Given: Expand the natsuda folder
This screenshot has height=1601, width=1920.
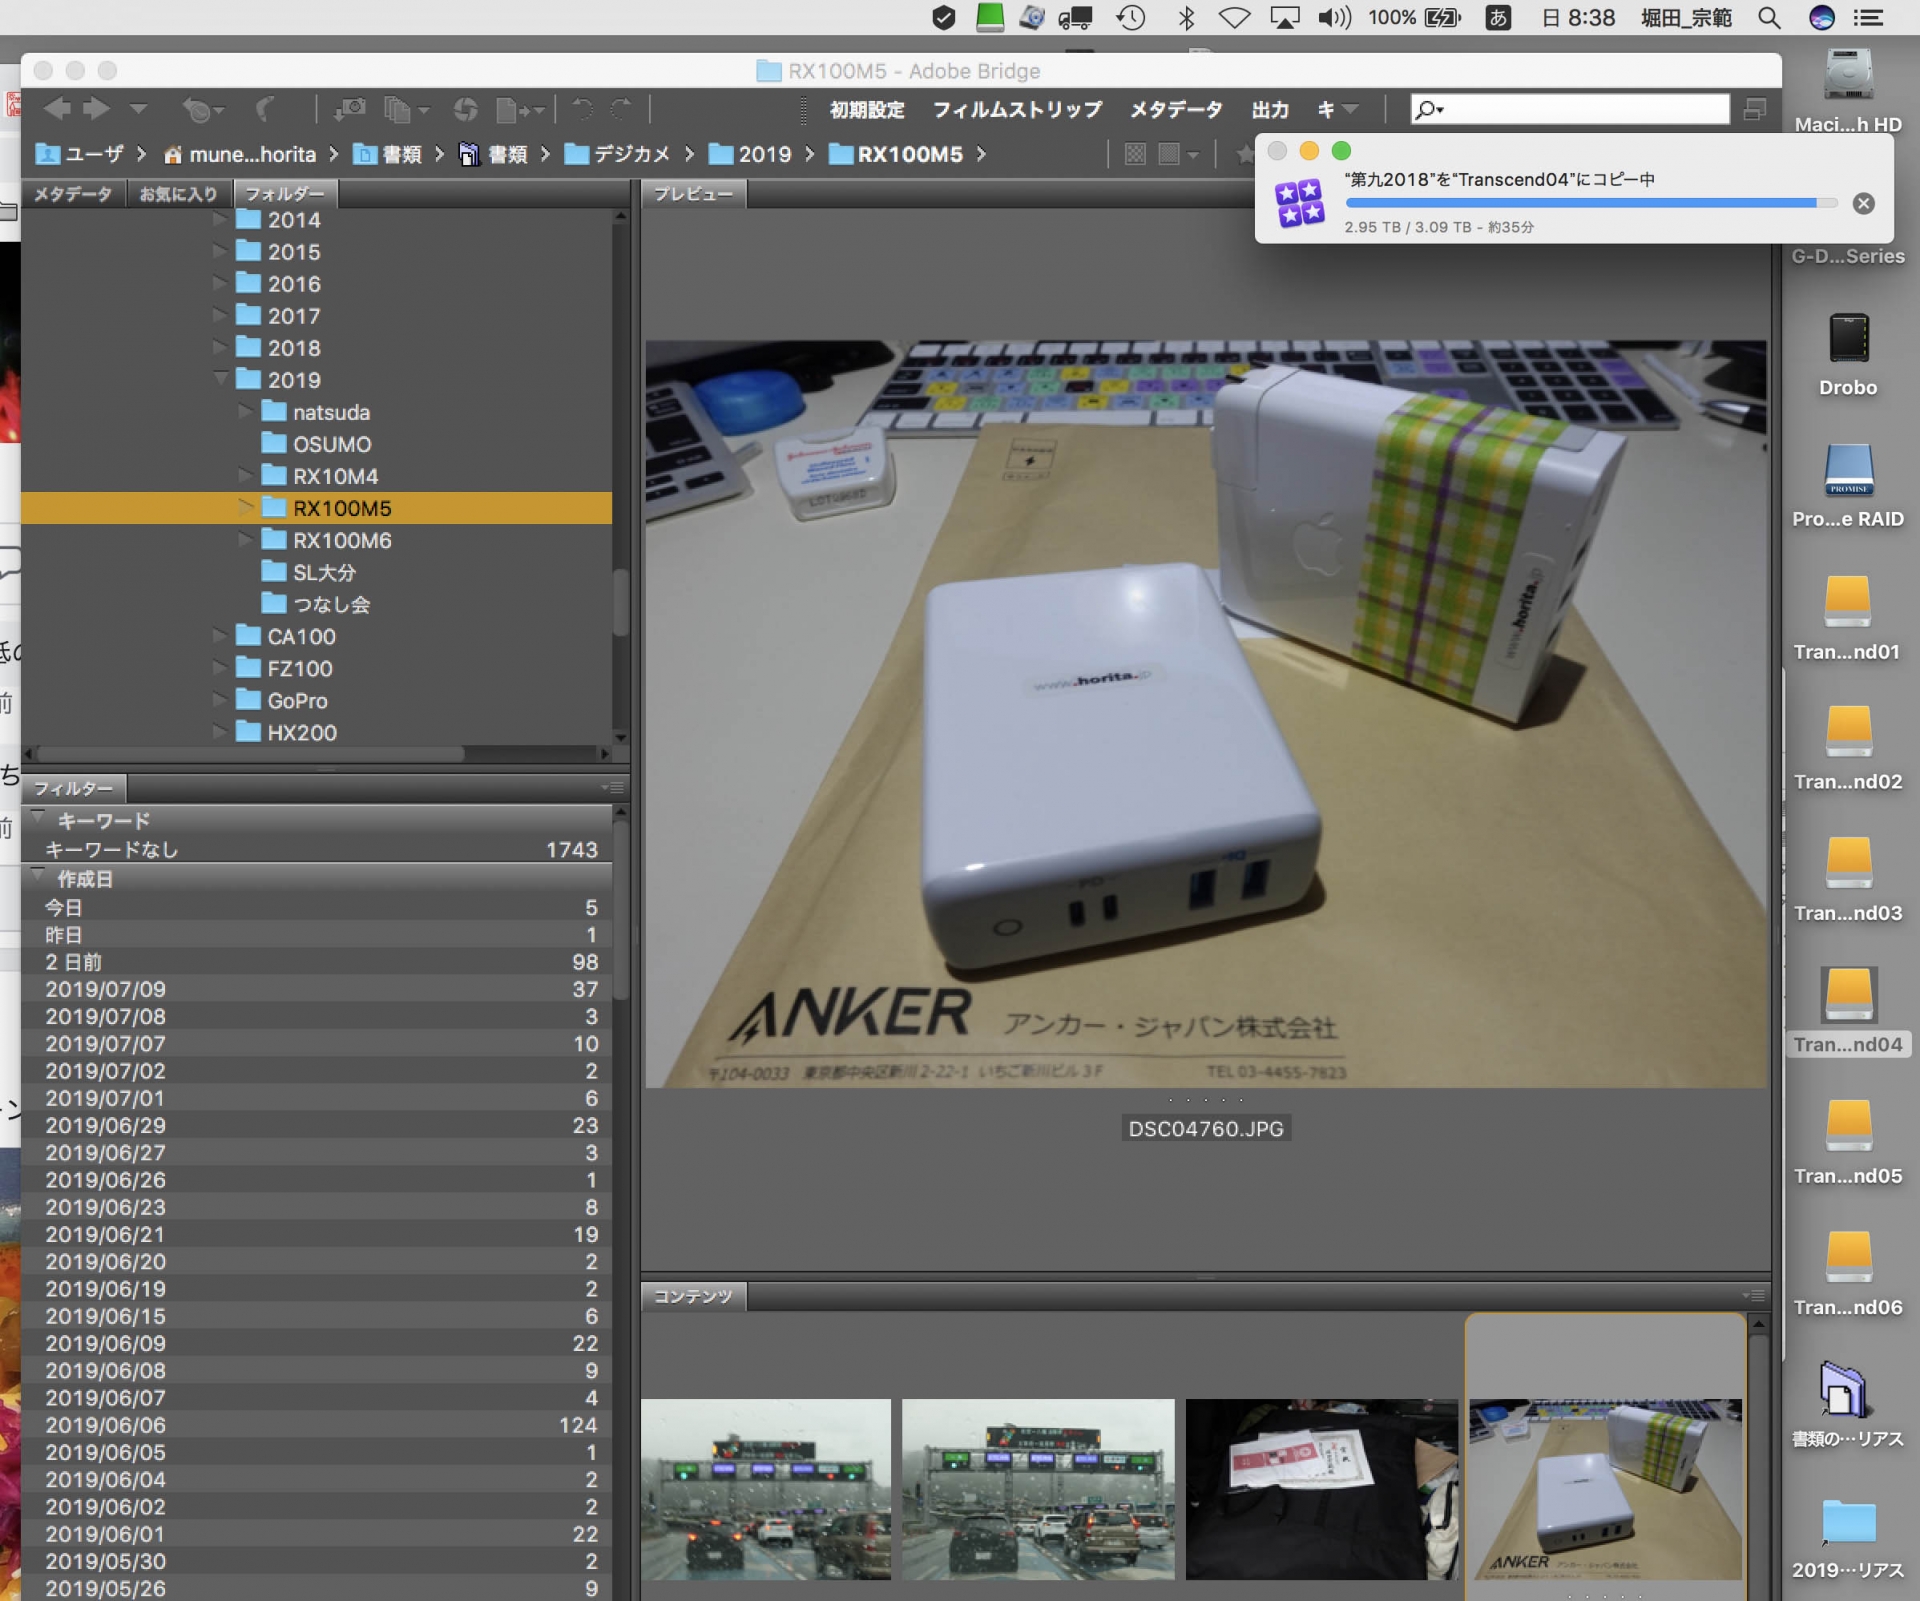Looking at the screenshot, I should (245, 411).
